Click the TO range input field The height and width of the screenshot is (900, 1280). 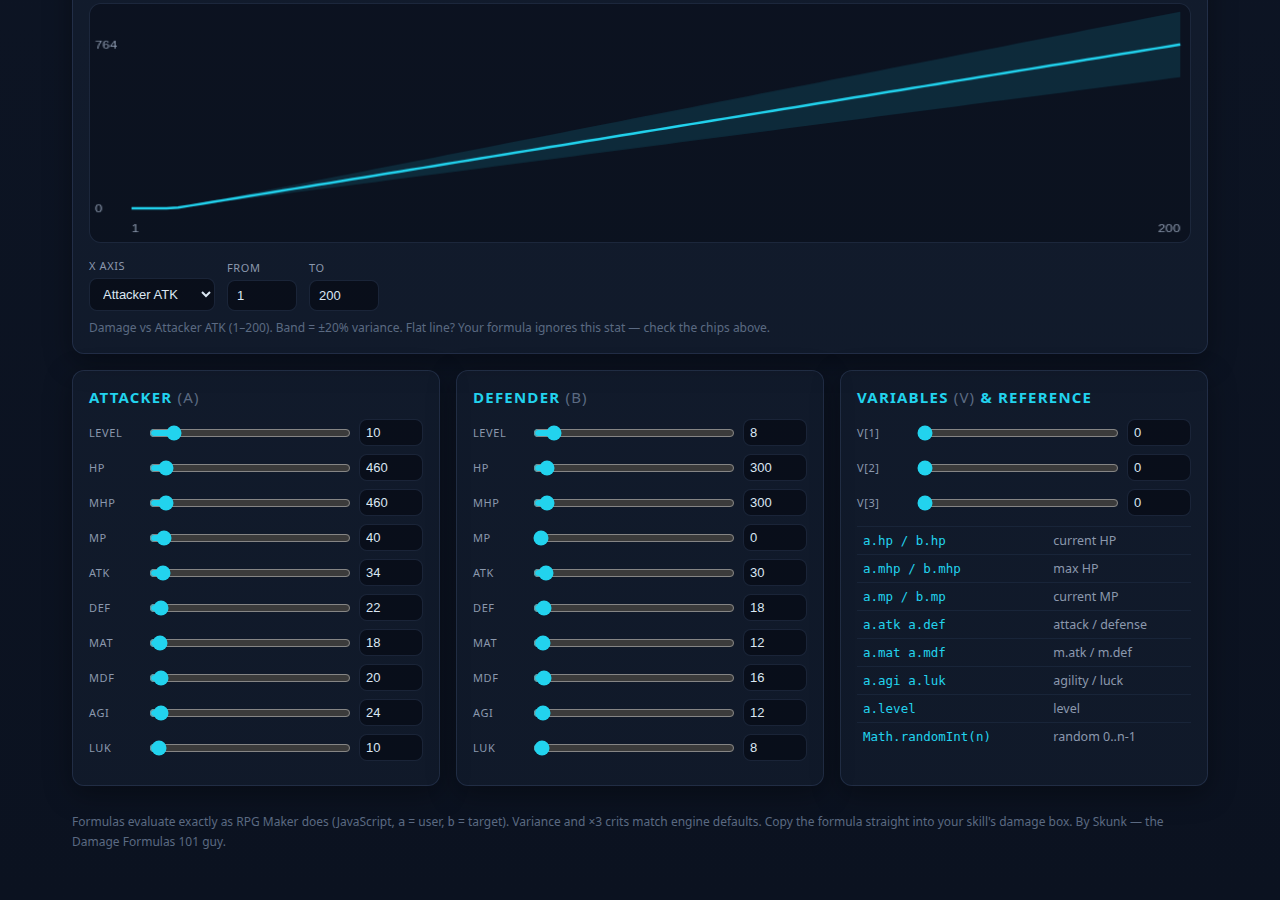coord(344,295)
